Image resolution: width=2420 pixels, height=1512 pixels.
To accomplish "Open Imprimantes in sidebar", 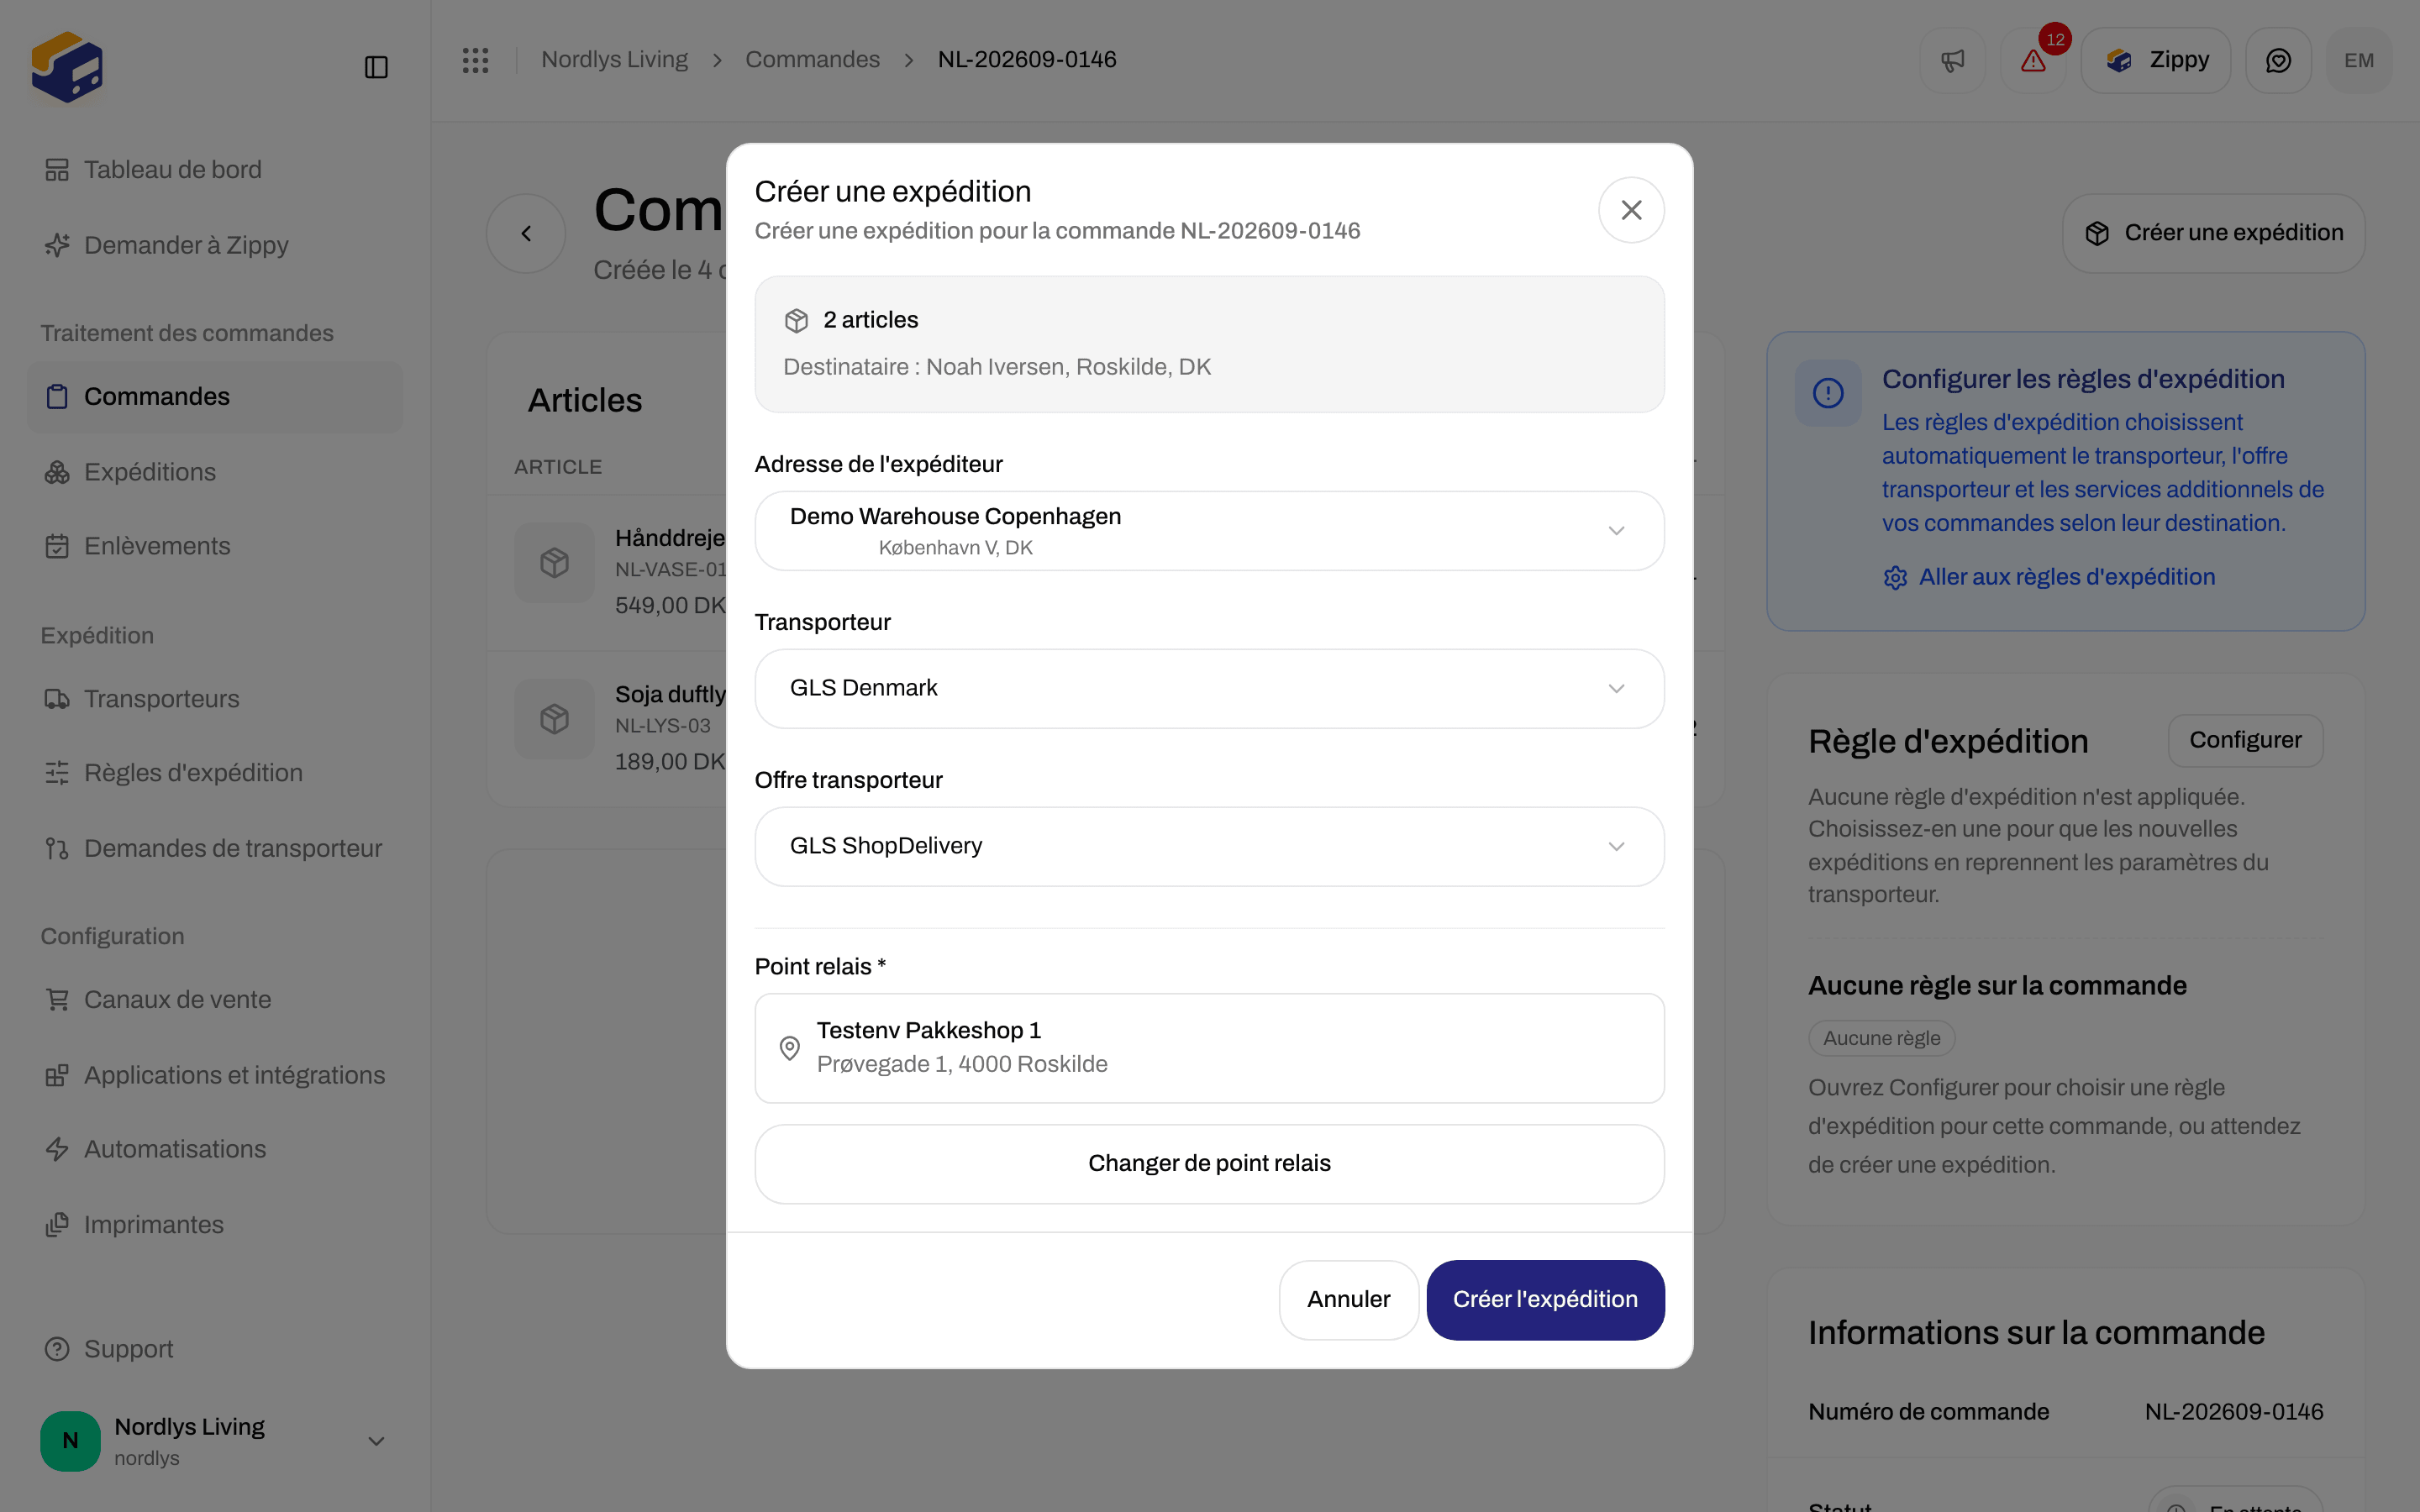I will click(x=215, y=1225).
